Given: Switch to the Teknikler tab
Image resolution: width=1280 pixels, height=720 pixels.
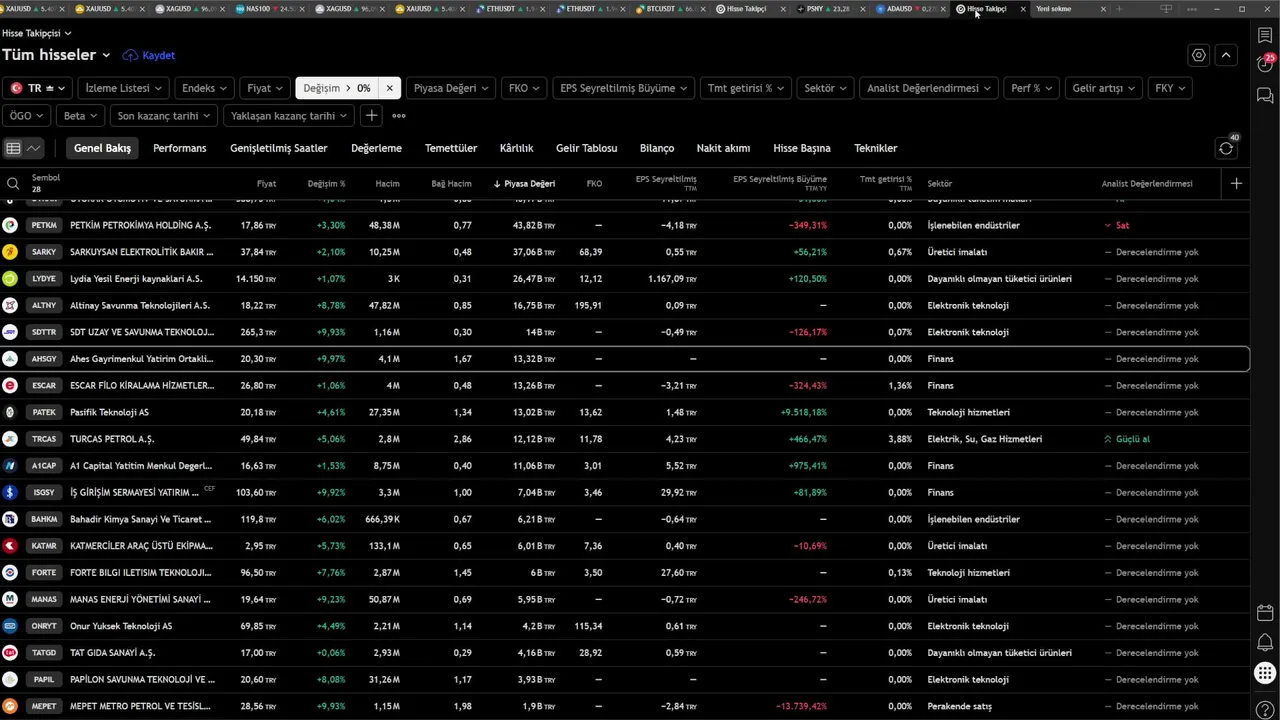Looking at the screenshot, I should (x=875, y=148).
